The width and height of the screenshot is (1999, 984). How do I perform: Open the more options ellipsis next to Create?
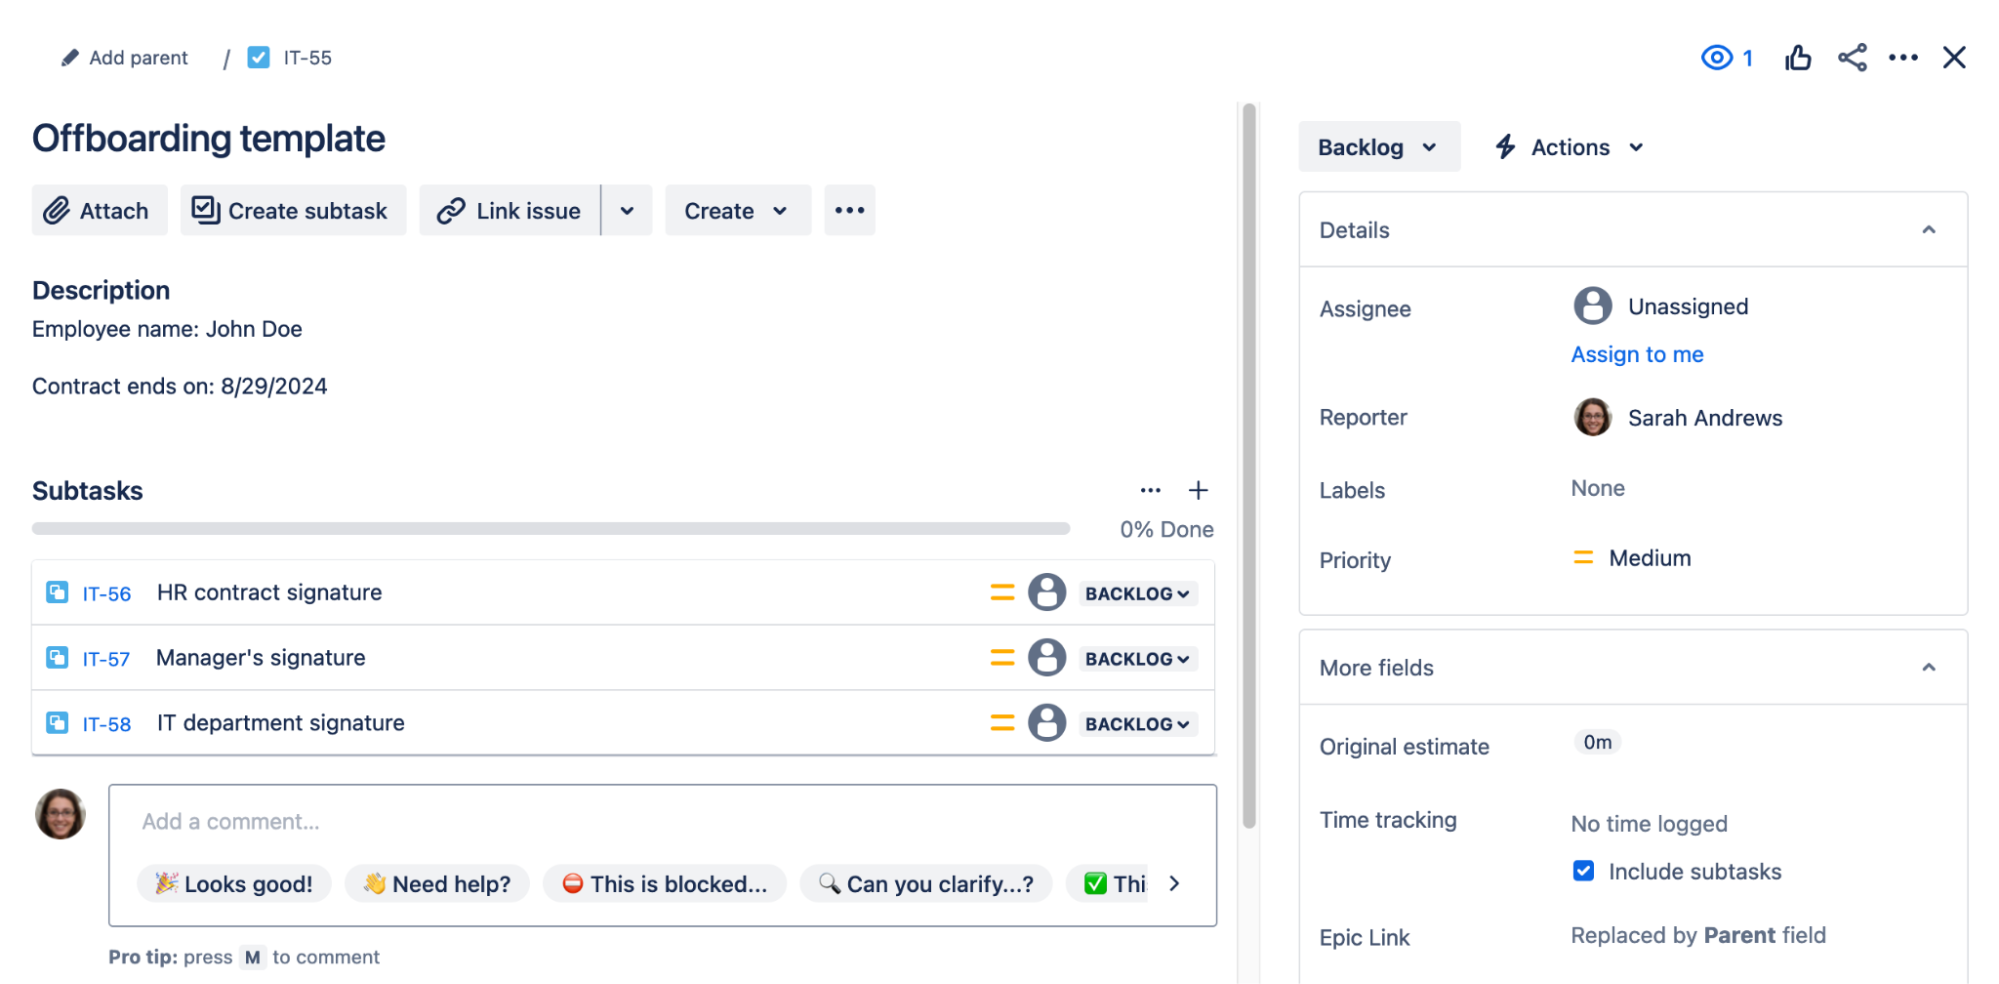(849, 210)
